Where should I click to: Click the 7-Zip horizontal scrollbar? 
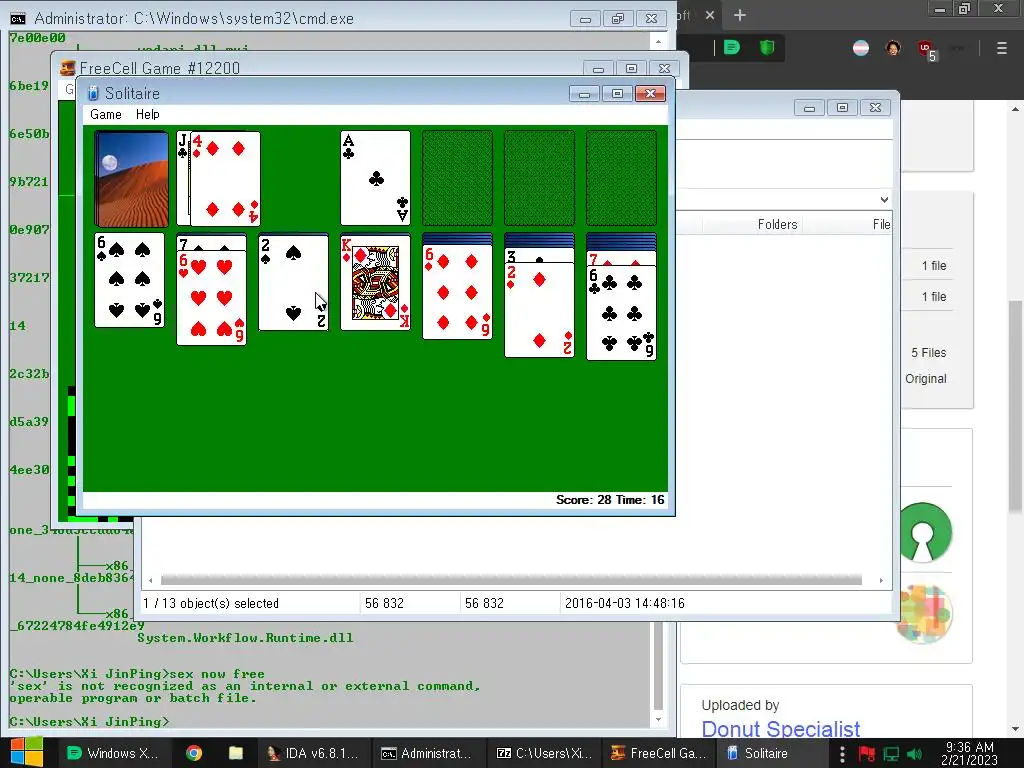click(x=511, y=580)
